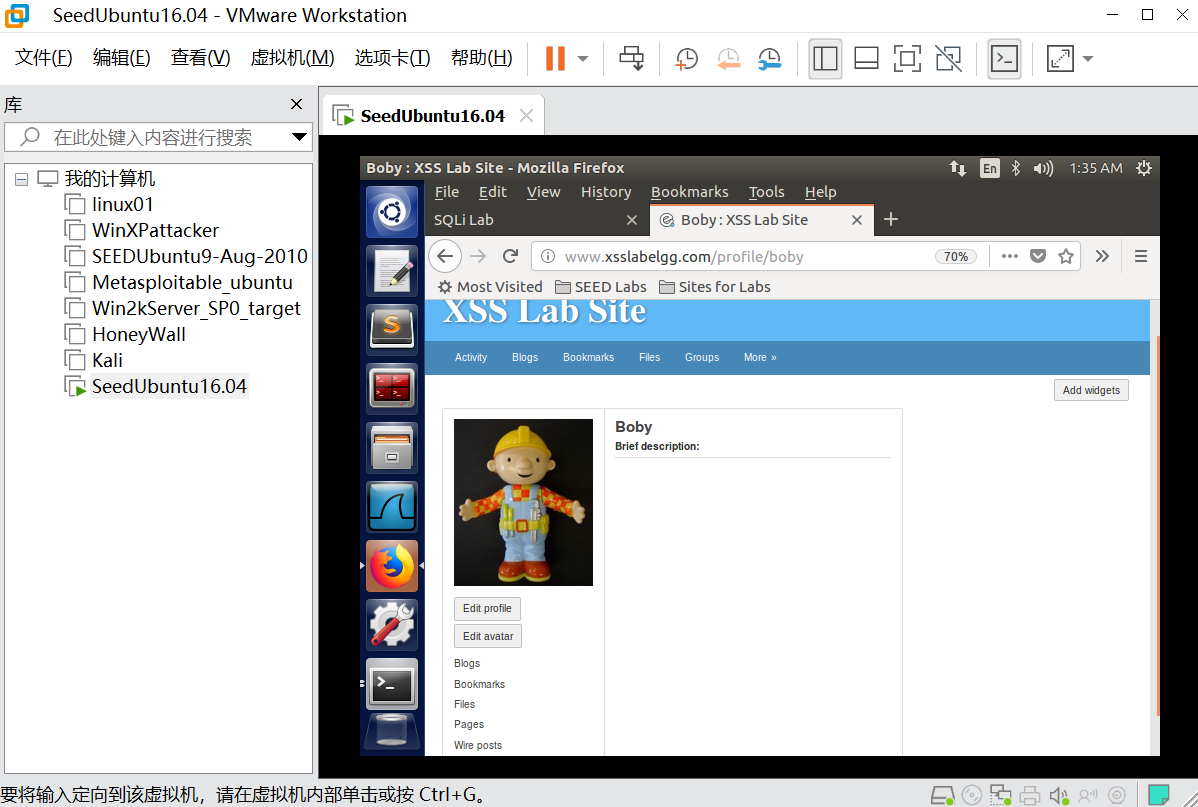Image resolution: width=1198 pixels, height=807 pixels.
Task: Open the snapshot manager icon
Action: point(769,58)
